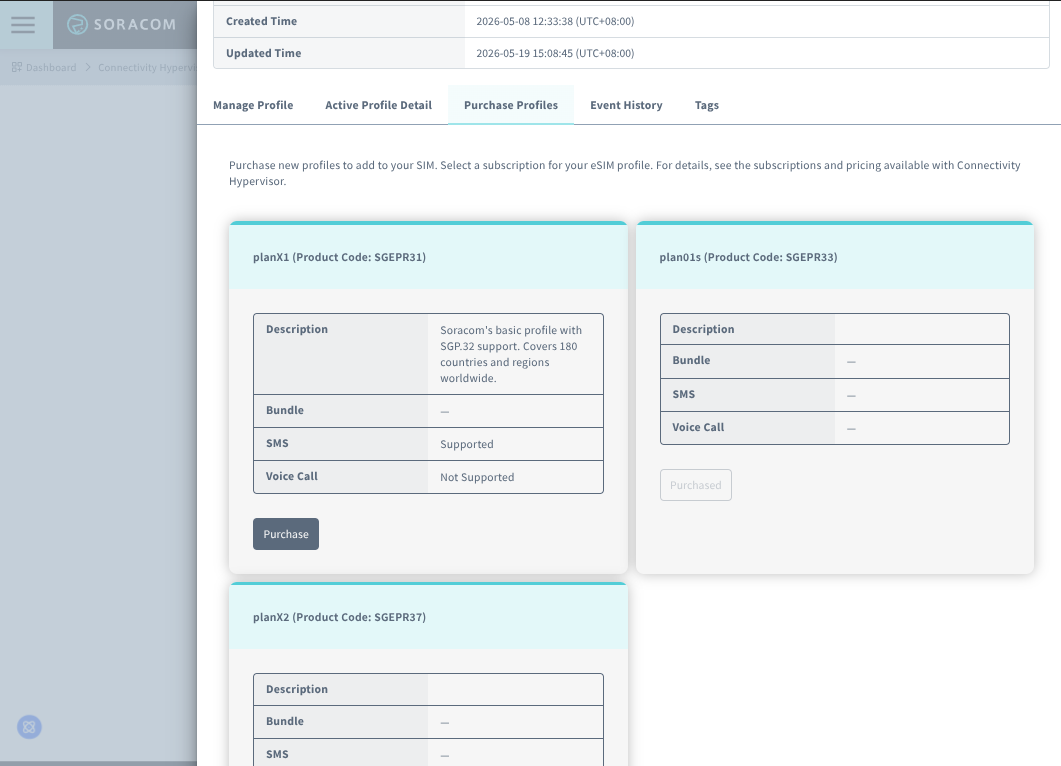Image resolution: width=1061 pixels, height=766 pixels.
Task: Click the planX2 Description label
Action: coord(296,689)
